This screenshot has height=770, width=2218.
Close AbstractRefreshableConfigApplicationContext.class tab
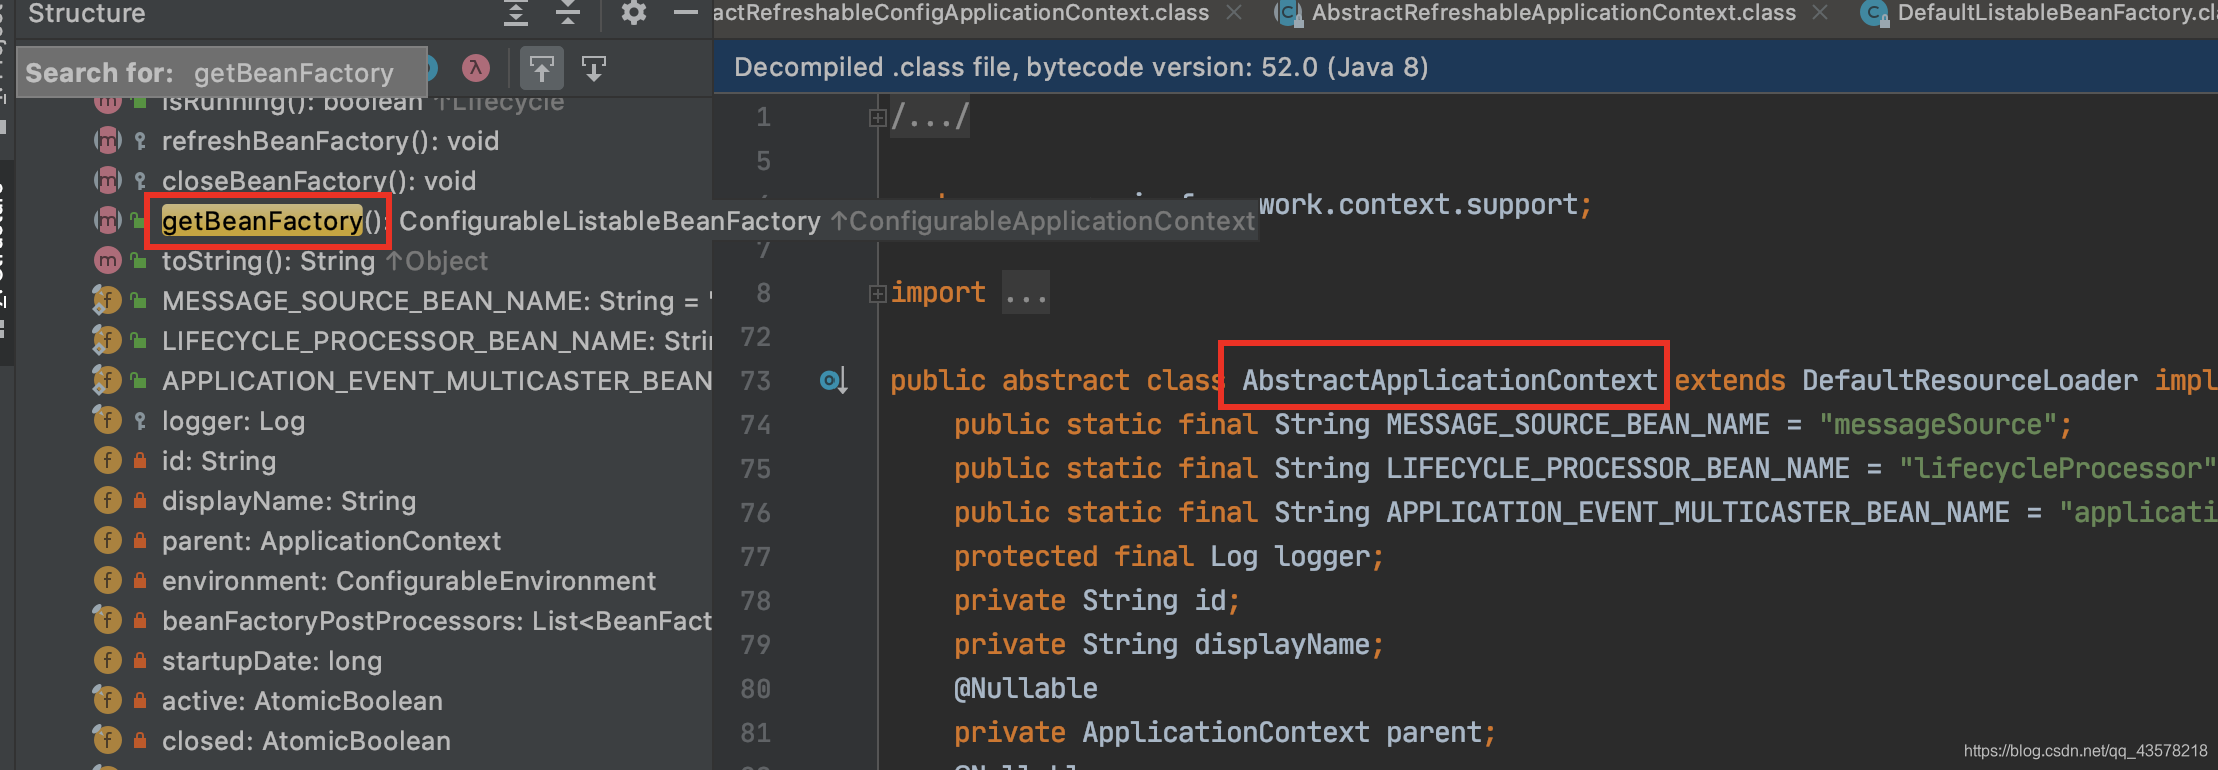click(x=1235, y=13)
